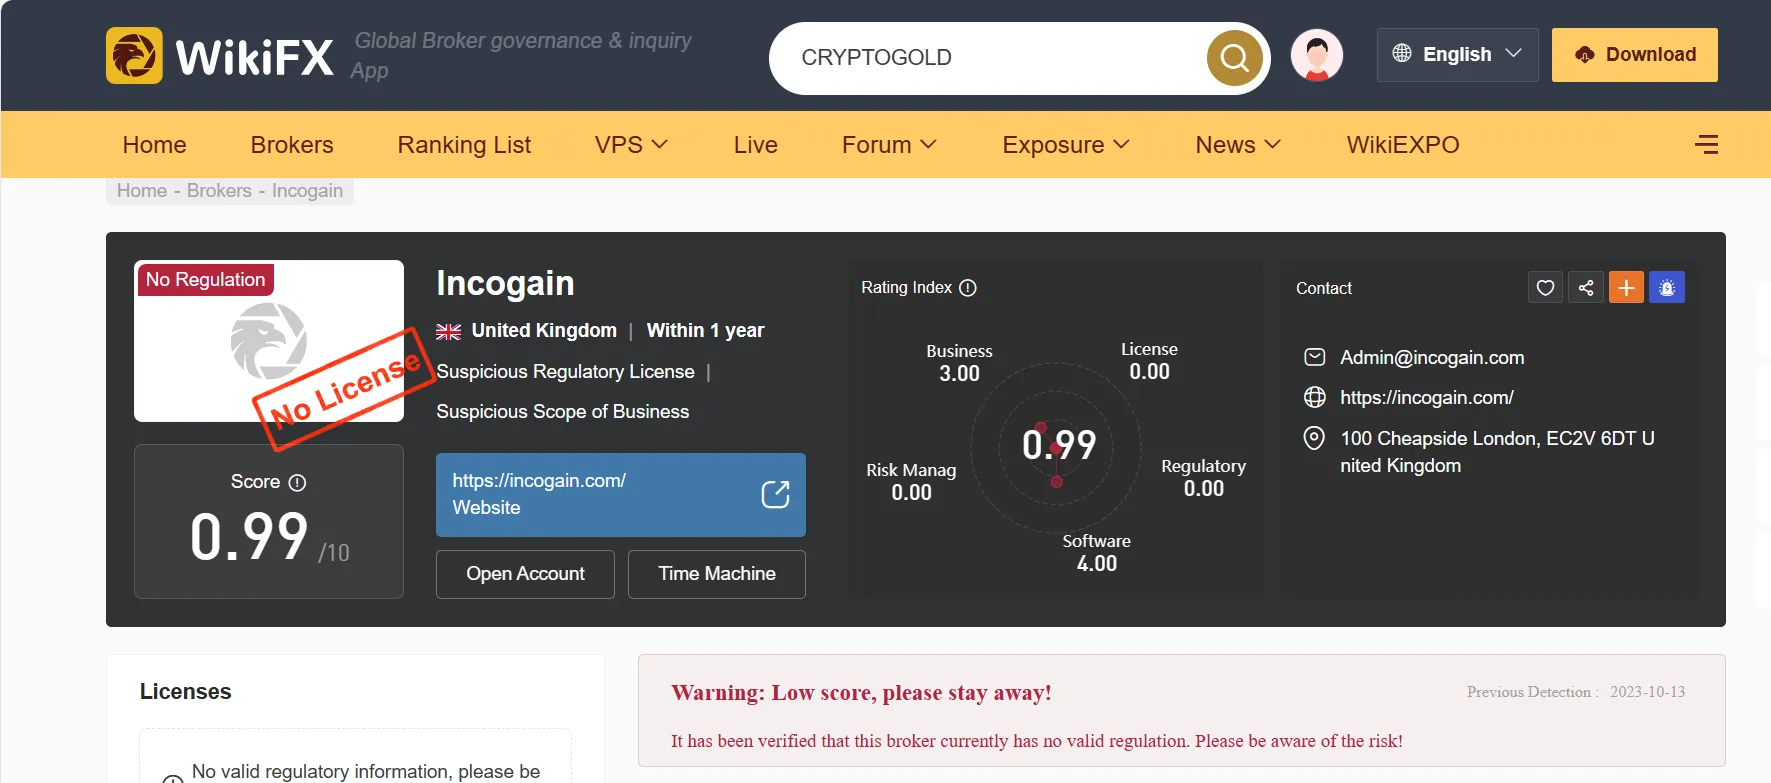1771x783 pixels.
Task: Click the Incogain broker title
Action: pyautogui.click(x=505, y=284)
